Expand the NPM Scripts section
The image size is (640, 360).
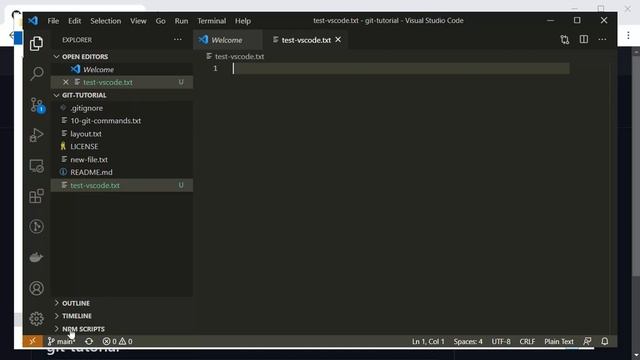click(122, 329)
